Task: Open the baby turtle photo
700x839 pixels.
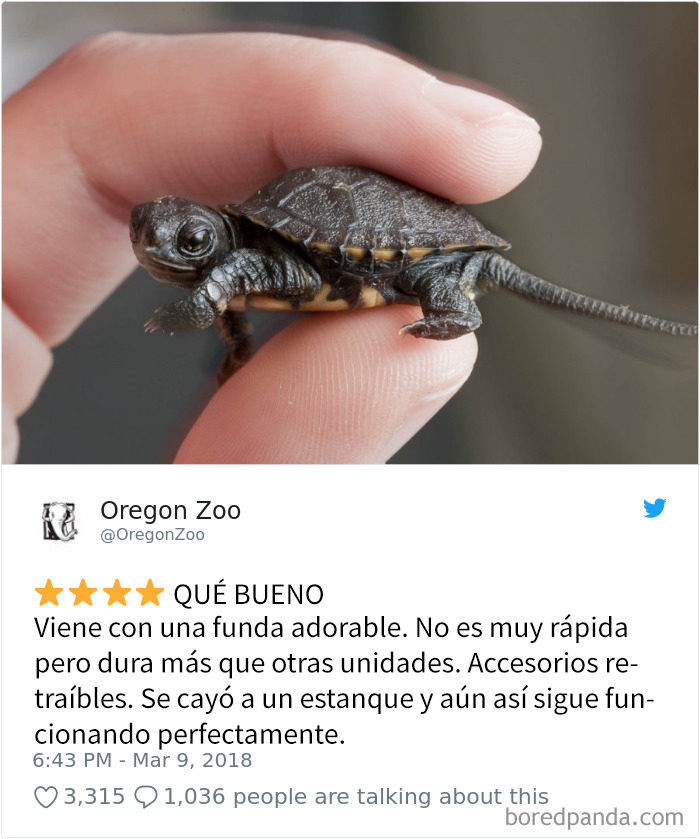Action: point(350,233)
